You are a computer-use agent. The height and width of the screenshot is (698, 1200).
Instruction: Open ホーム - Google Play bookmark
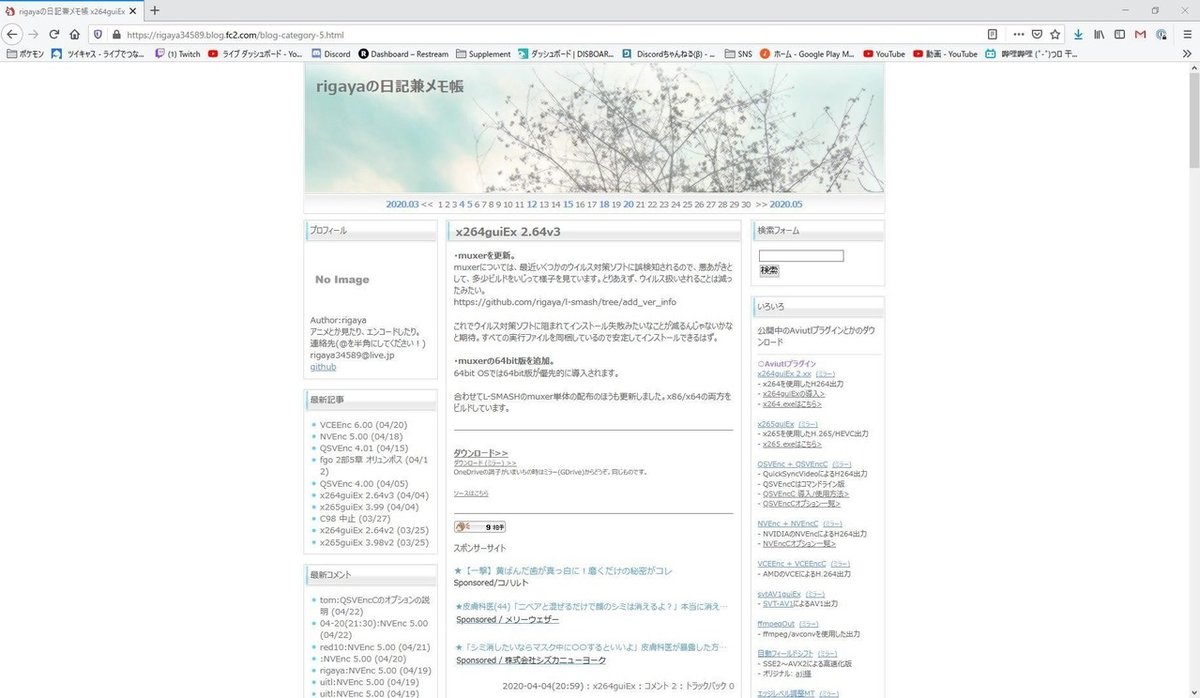click(x=807, y=54)
